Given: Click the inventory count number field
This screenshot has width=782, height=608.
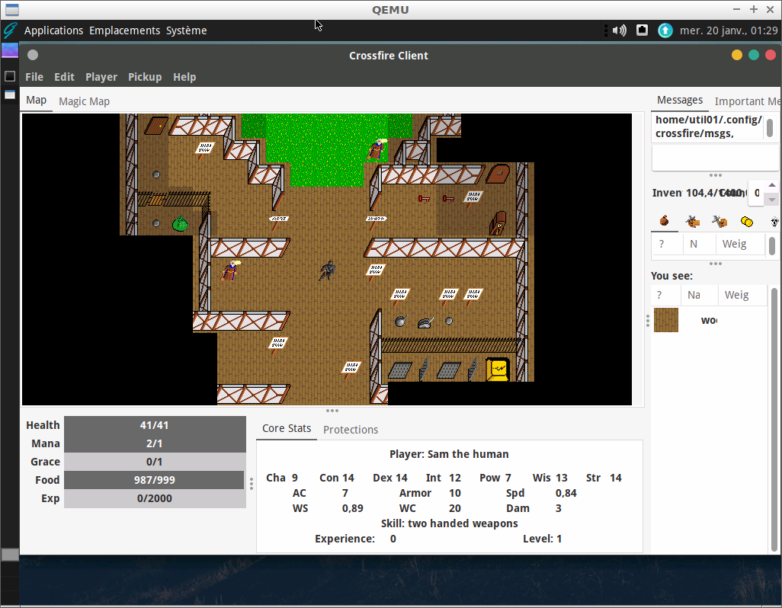Looking at the screenshot, I should (x=757, y=193).
